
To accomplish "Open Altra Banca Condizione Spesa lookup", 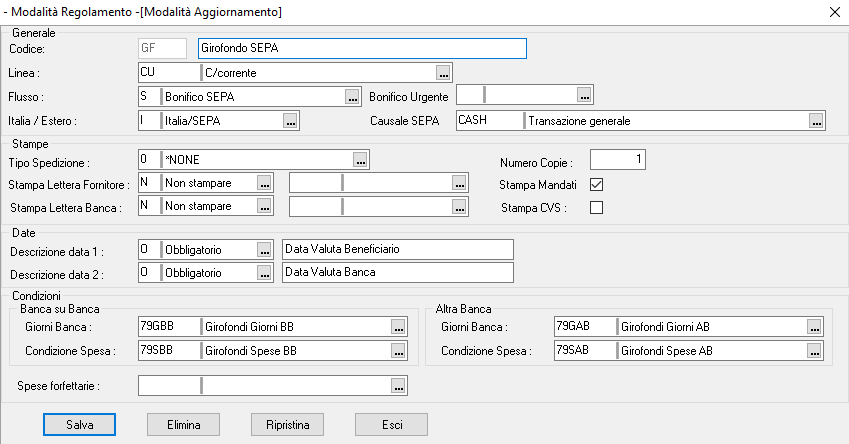I will [x=816, y=351].
